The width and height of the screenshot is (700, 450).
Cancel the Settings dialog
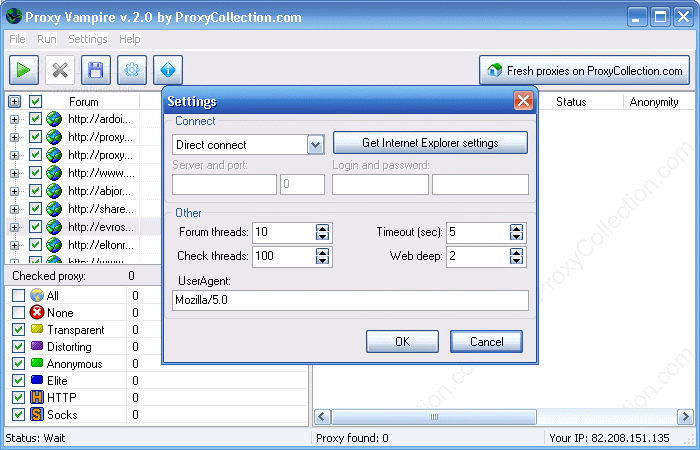[x=486, y=342]
